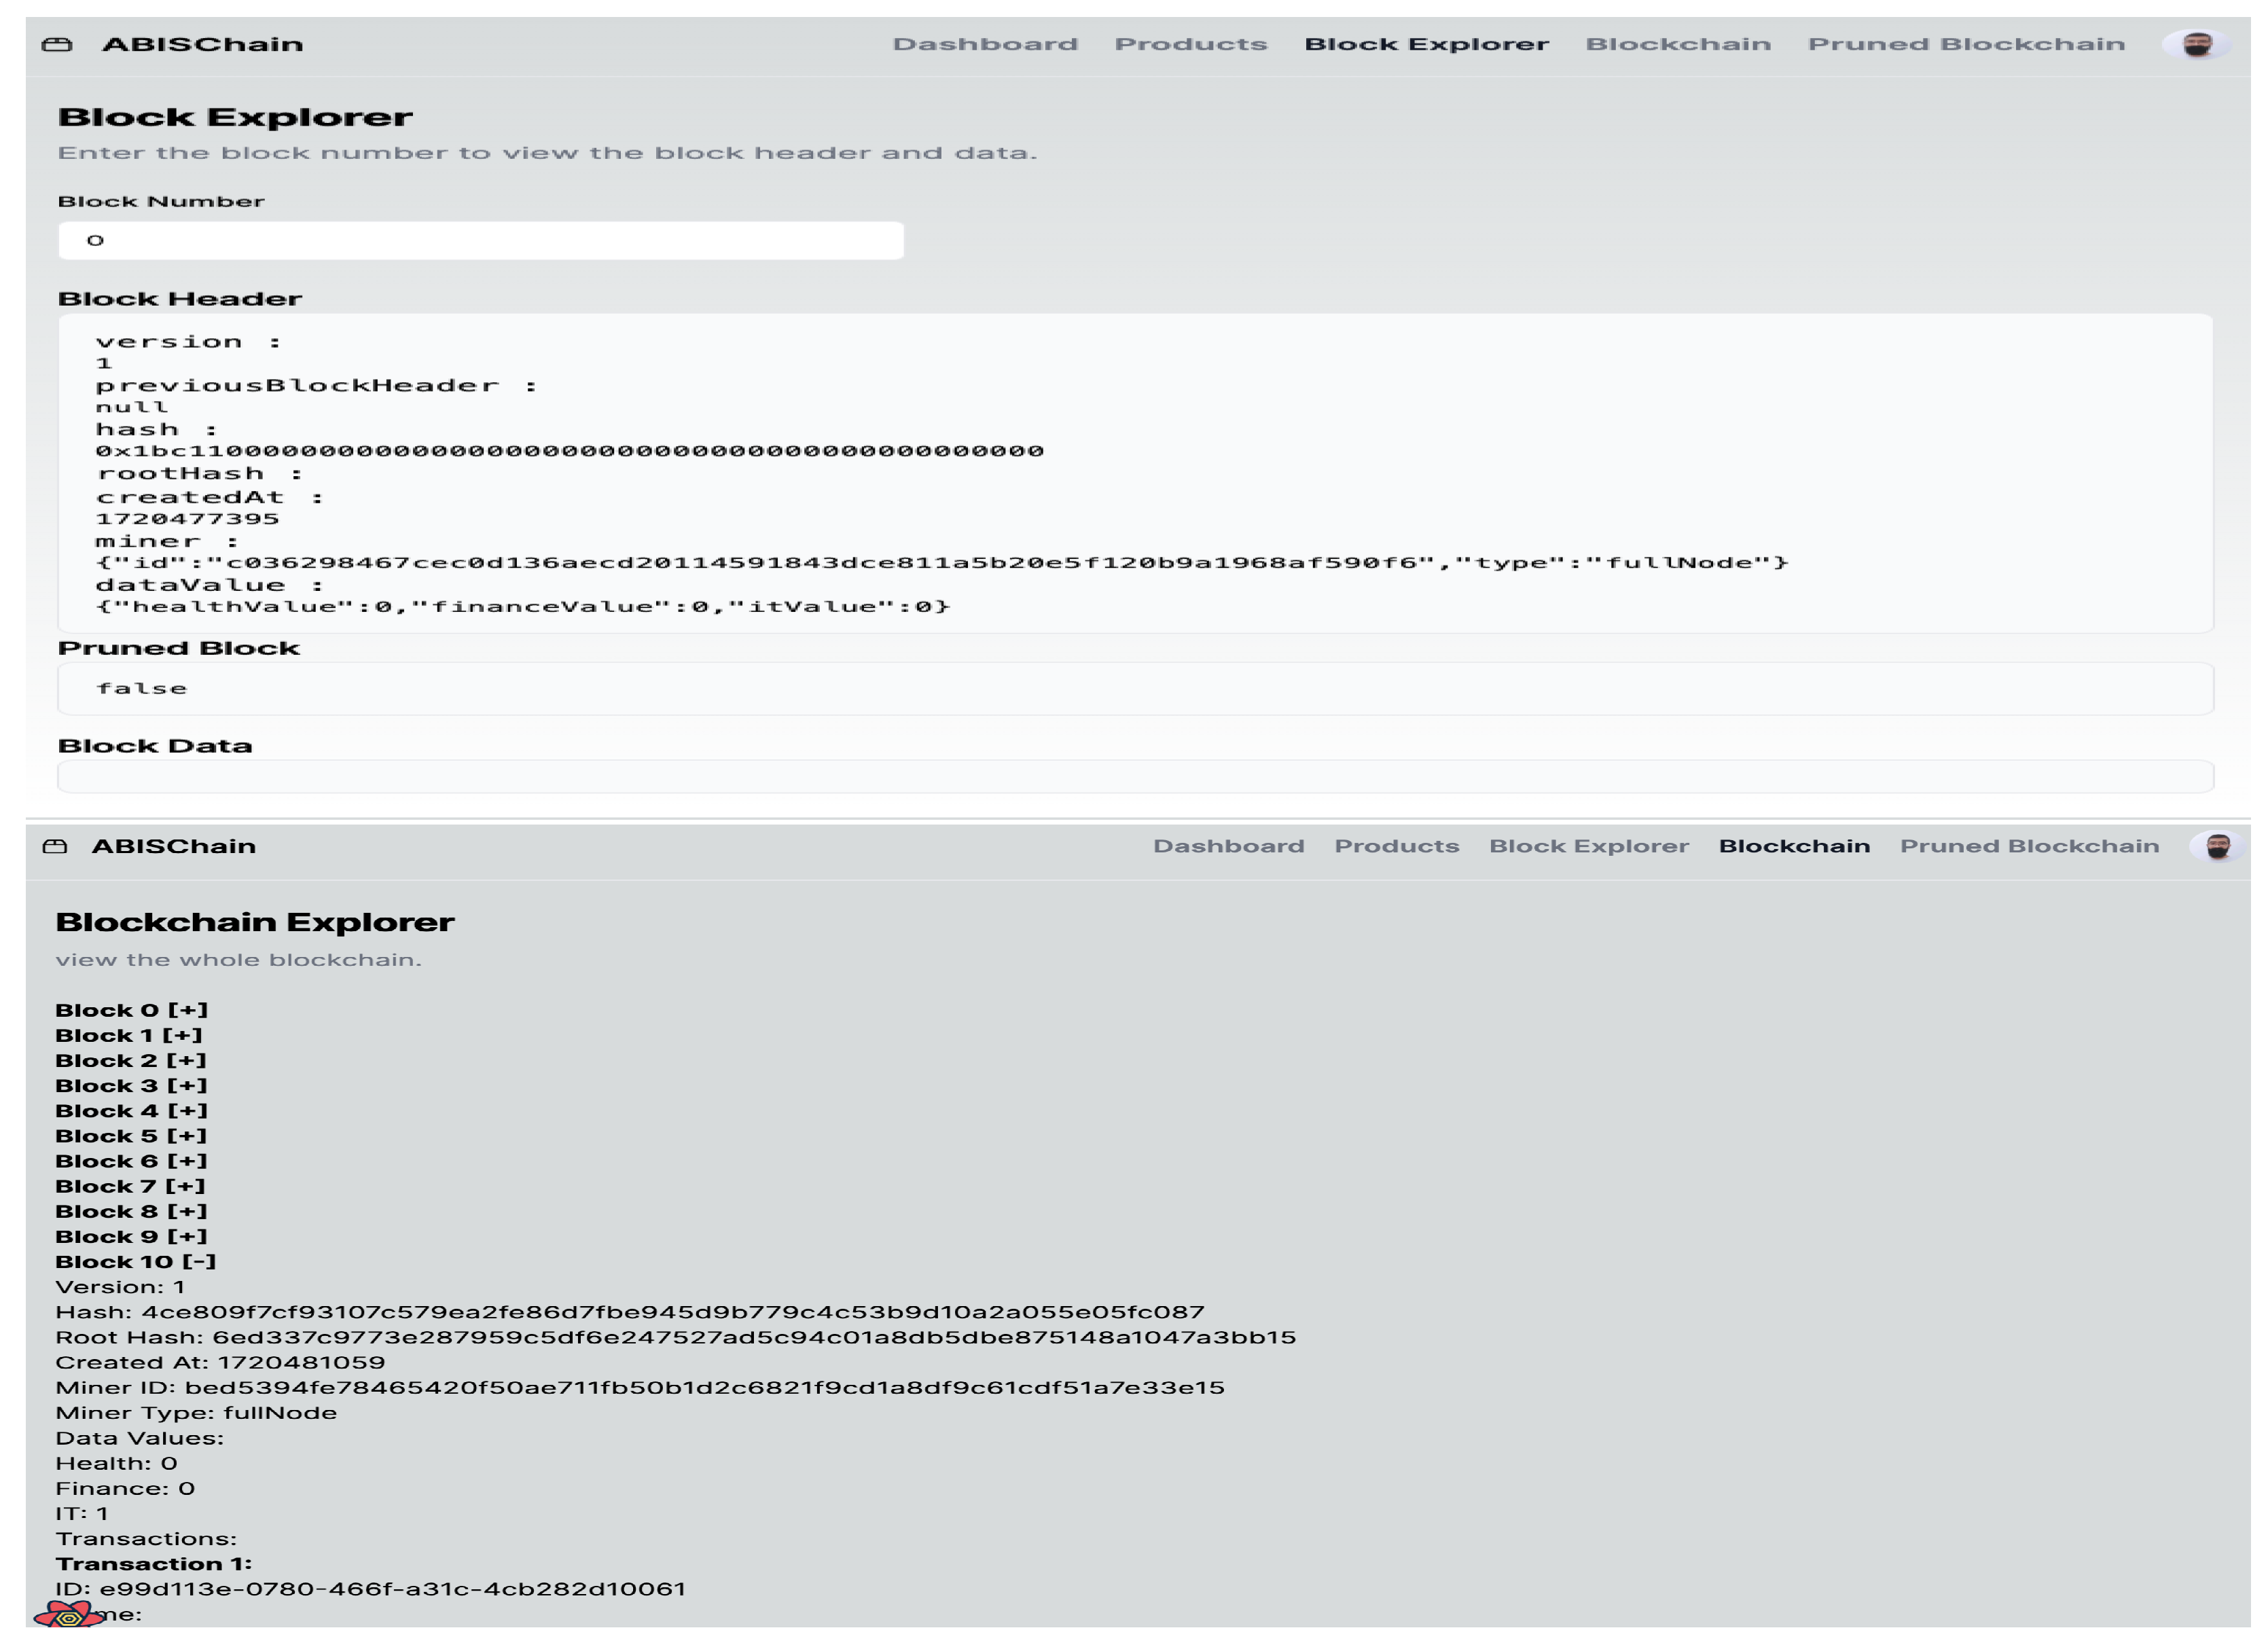Expand Block 0 in the blockchain list
The image size is (2268, 1645).
coord(131,1010)
